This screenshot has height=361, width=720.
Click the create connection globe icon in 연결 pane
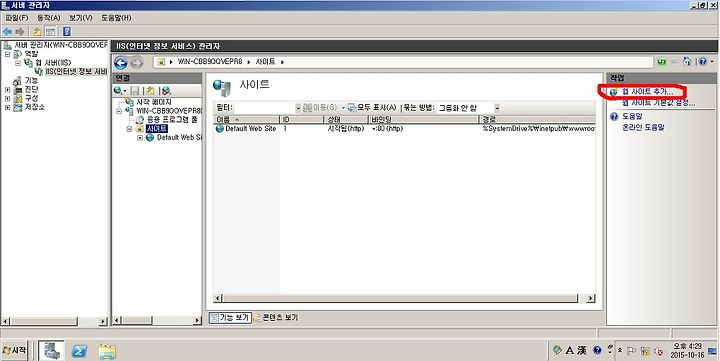click(x=118, y=91)
